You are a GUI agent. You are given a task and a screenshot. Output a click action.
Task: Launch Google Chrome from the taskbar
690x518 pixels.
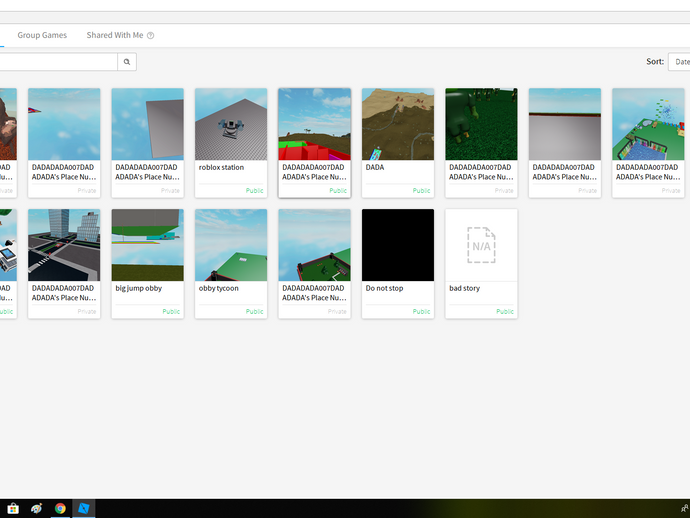click(60, 508)
